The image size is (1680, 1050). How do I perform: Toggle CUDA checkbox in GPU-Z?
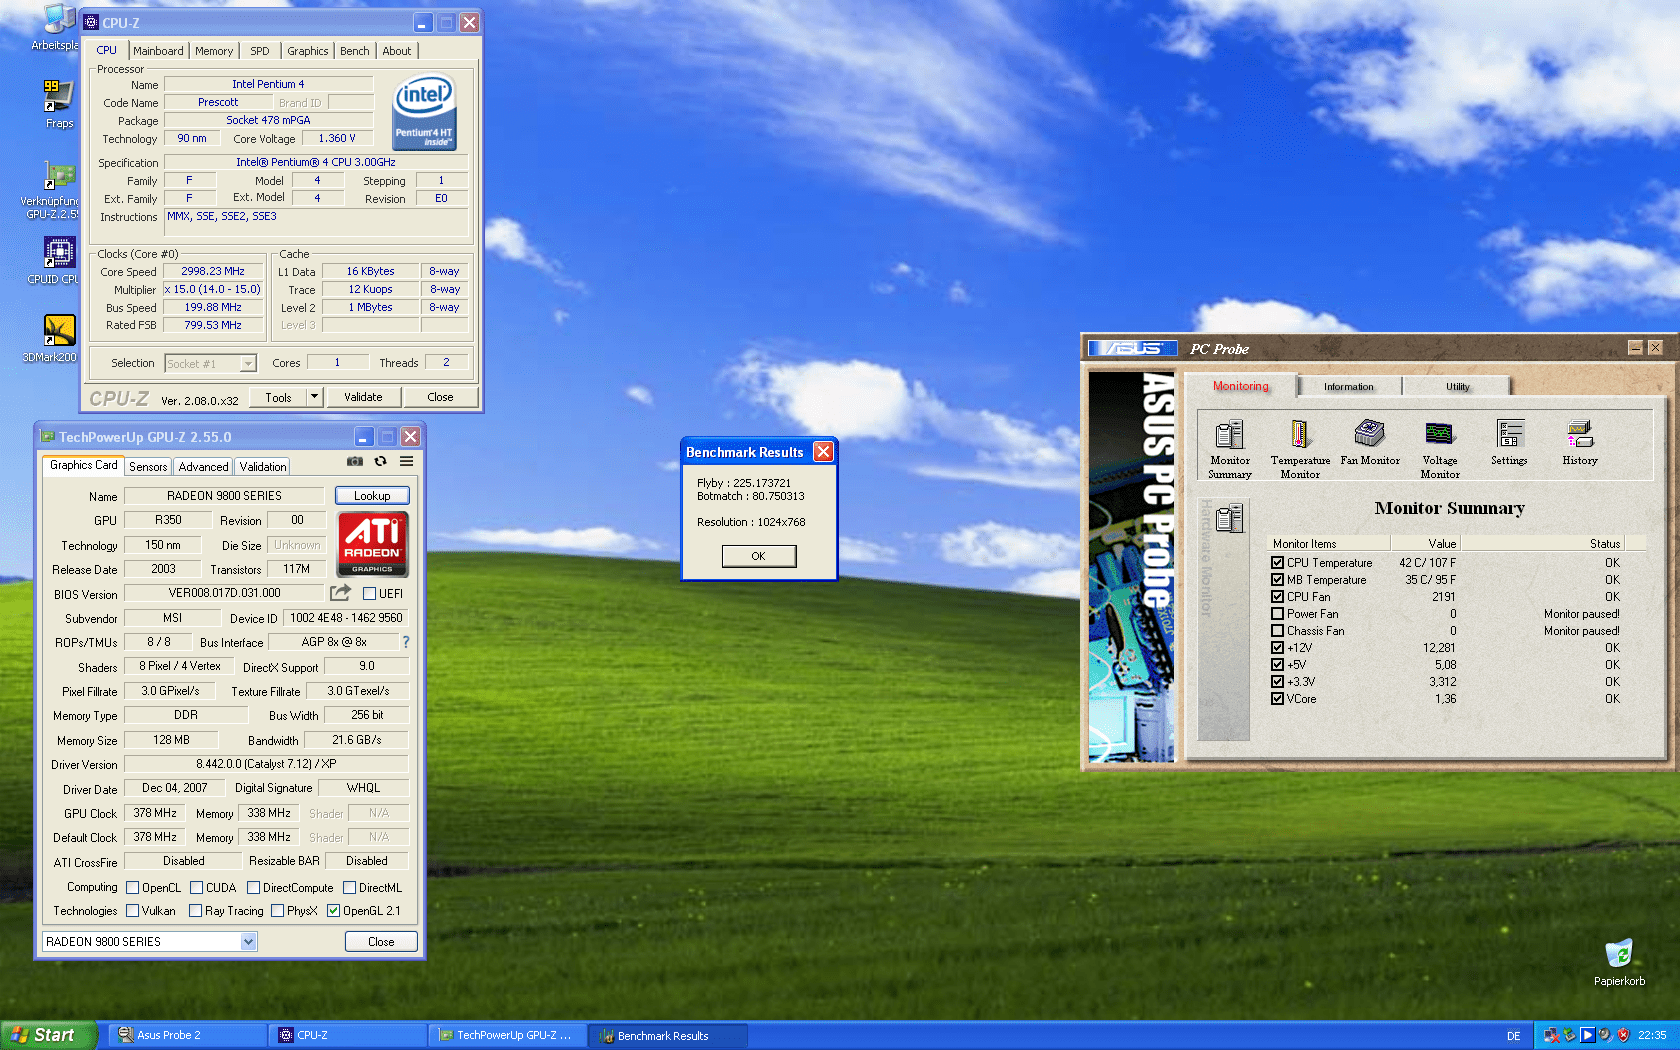(196, 887)
